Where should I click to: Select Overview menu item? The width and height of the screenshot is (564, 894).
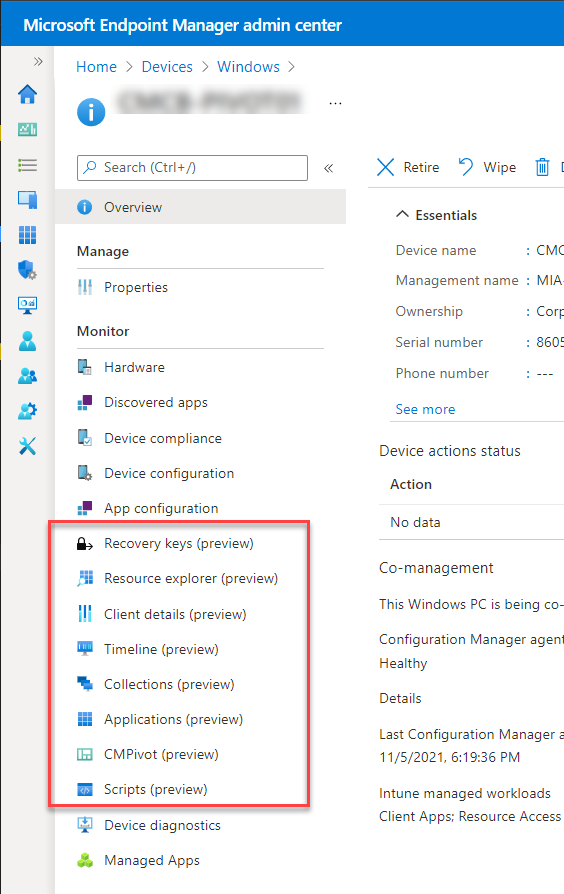(x=201, y=207)
